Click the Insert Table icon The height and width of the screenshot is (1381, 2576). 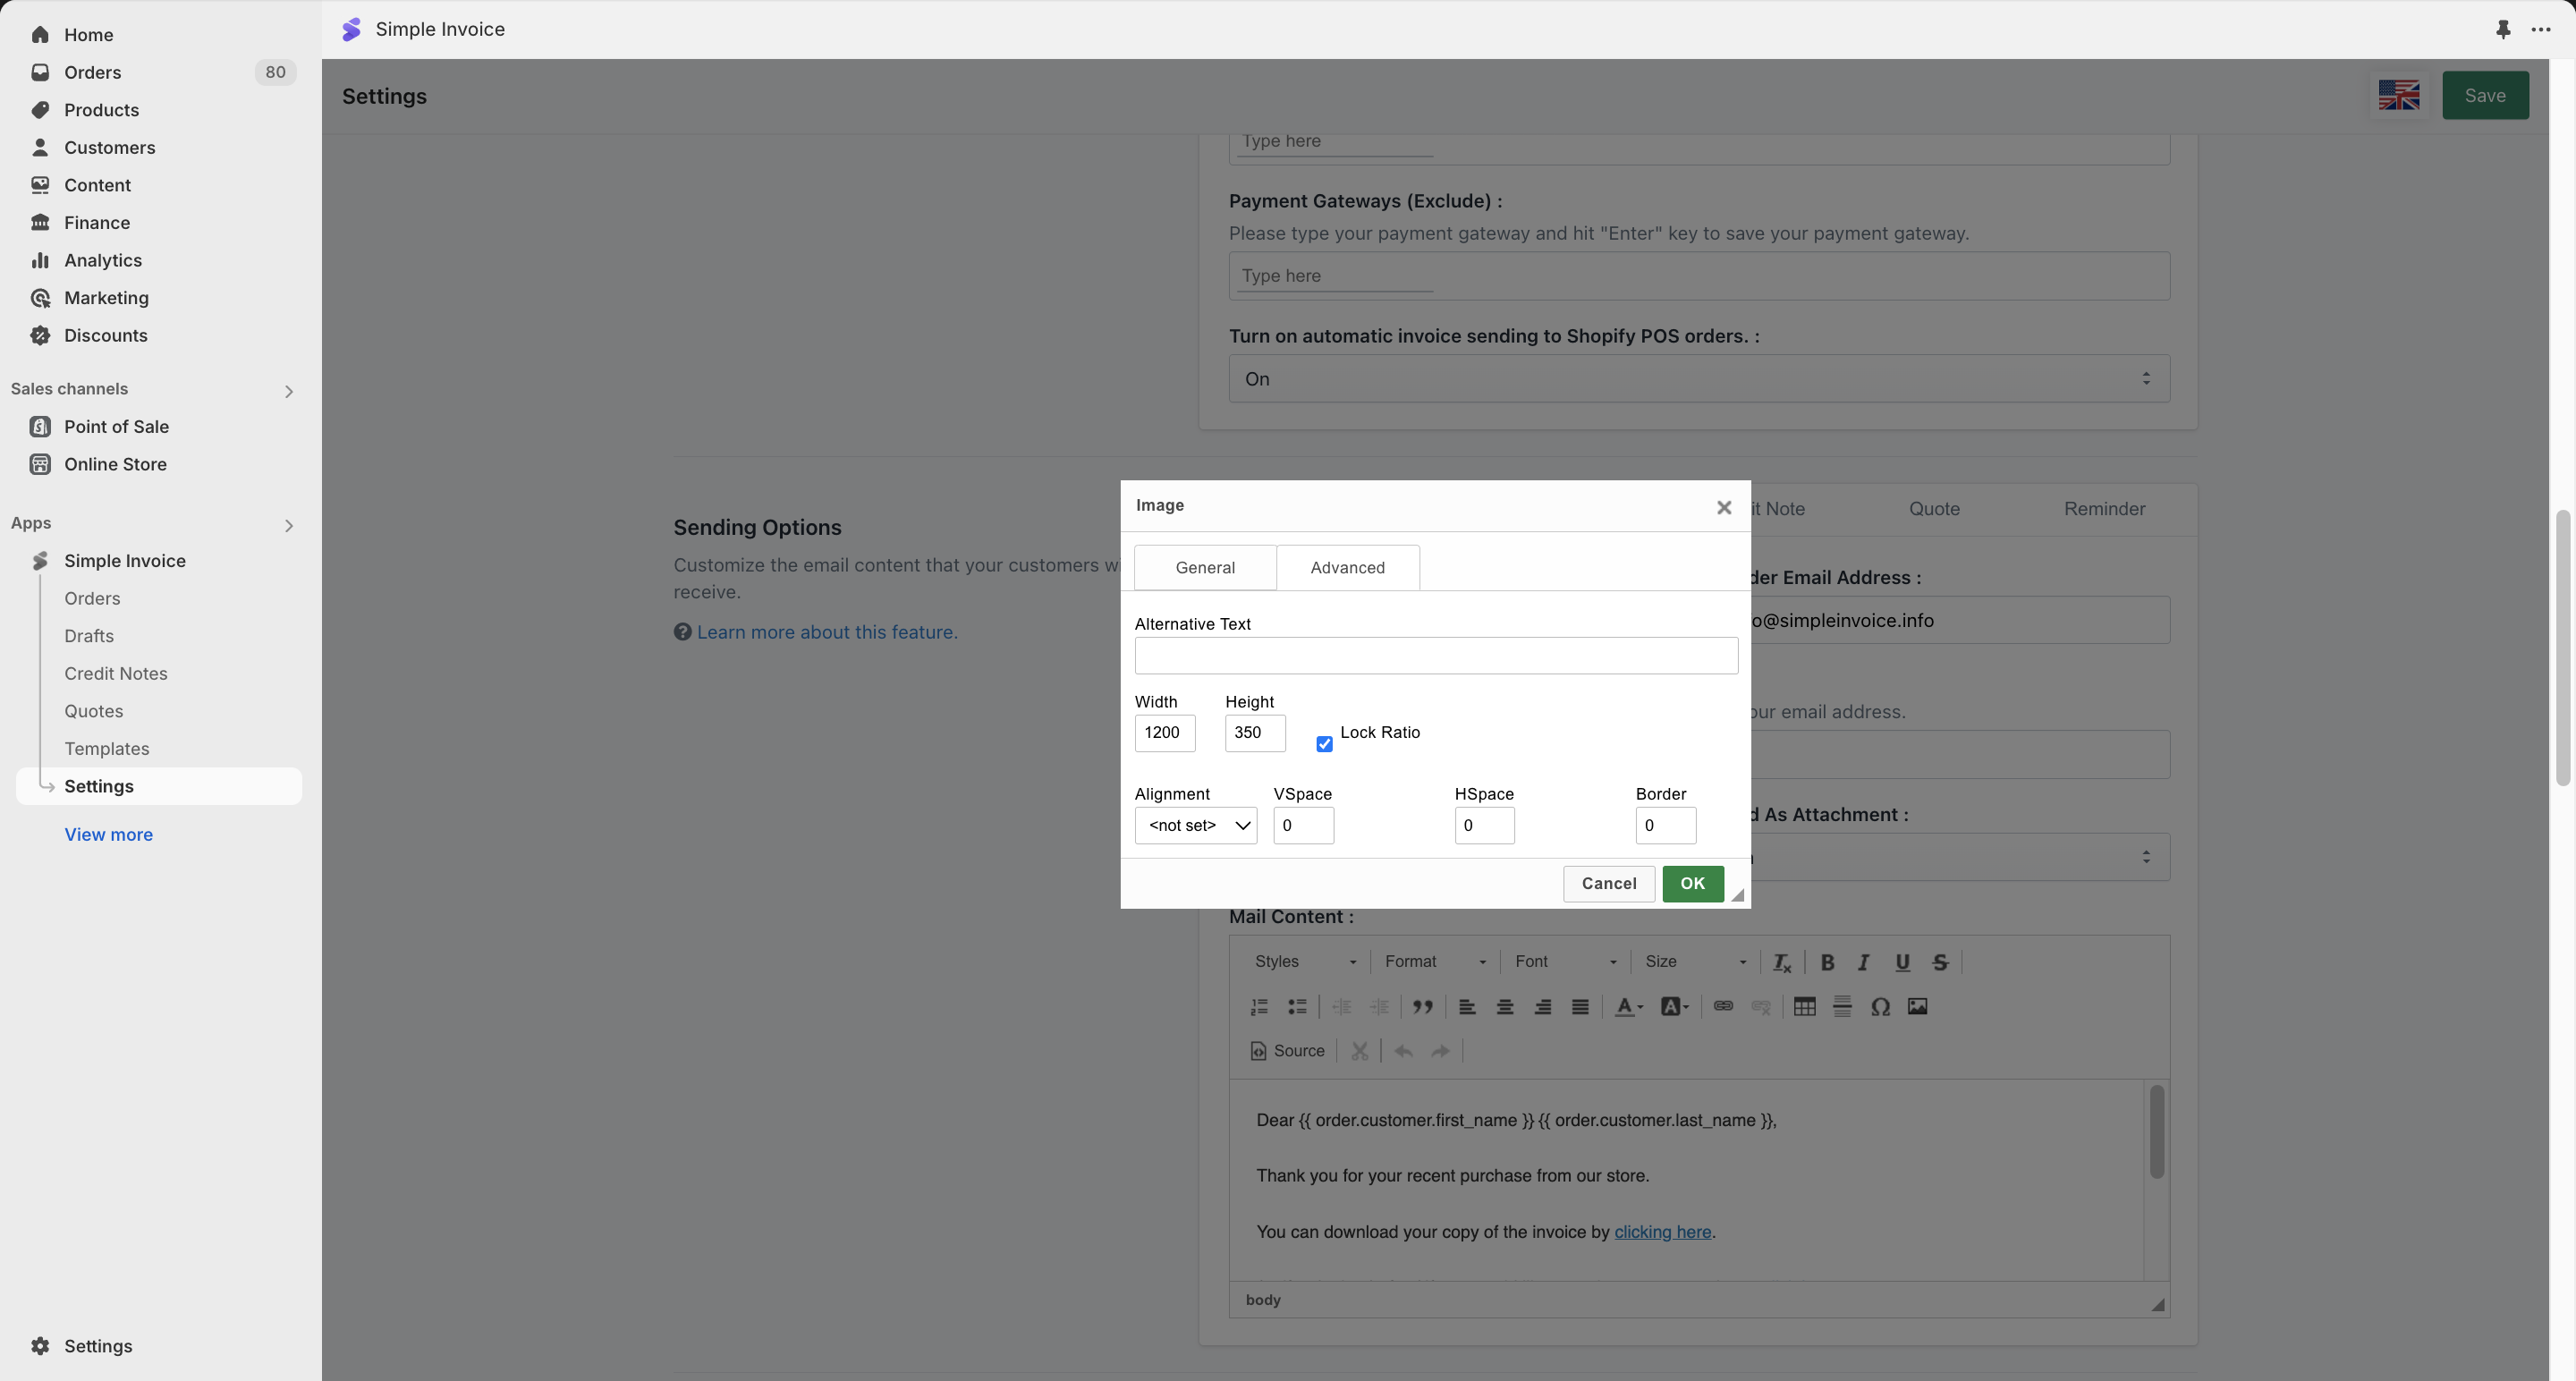coord(1804,1007)
